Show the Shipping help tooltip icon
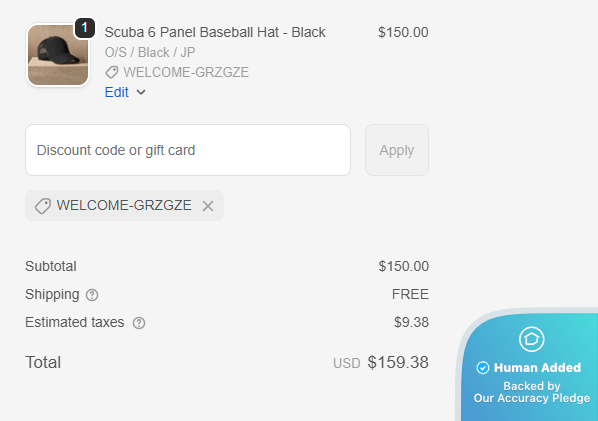The image size is (598, 421). click(x=92, y=295)
